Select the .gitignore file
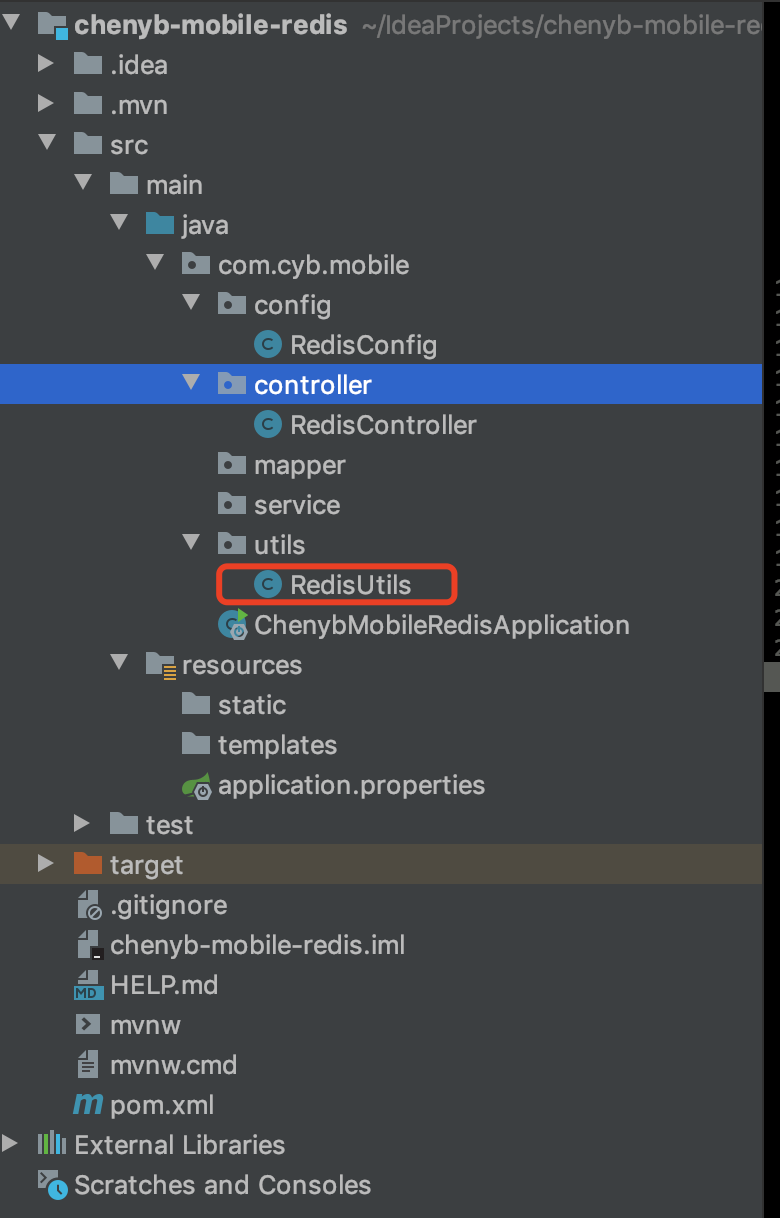This screenshot has width=780, height=1218. pyautogui.click(x=168, y=905)
